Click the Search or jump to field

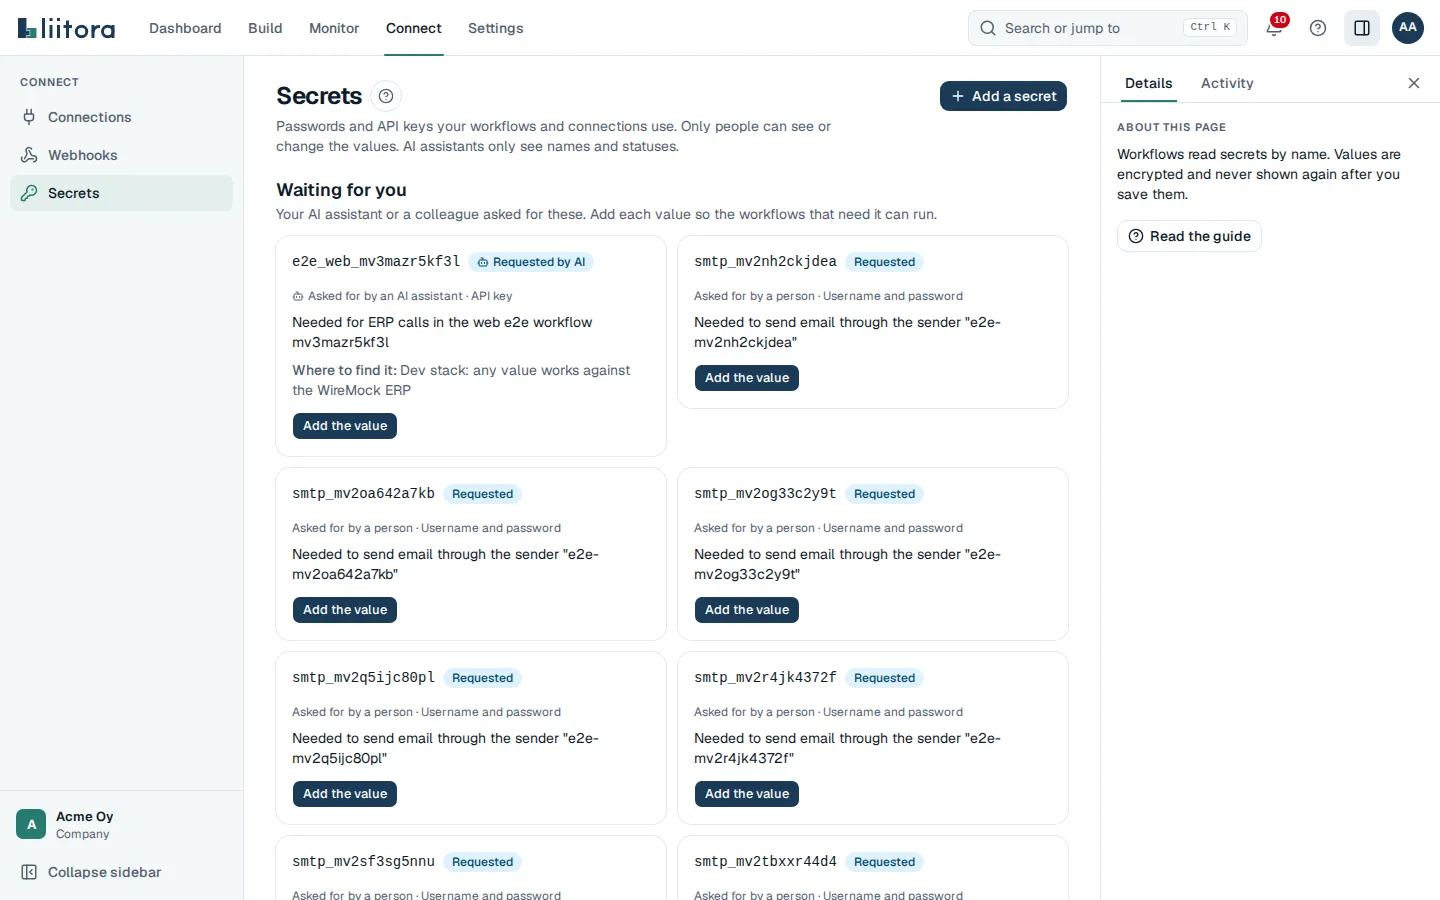coord(1108,28)
